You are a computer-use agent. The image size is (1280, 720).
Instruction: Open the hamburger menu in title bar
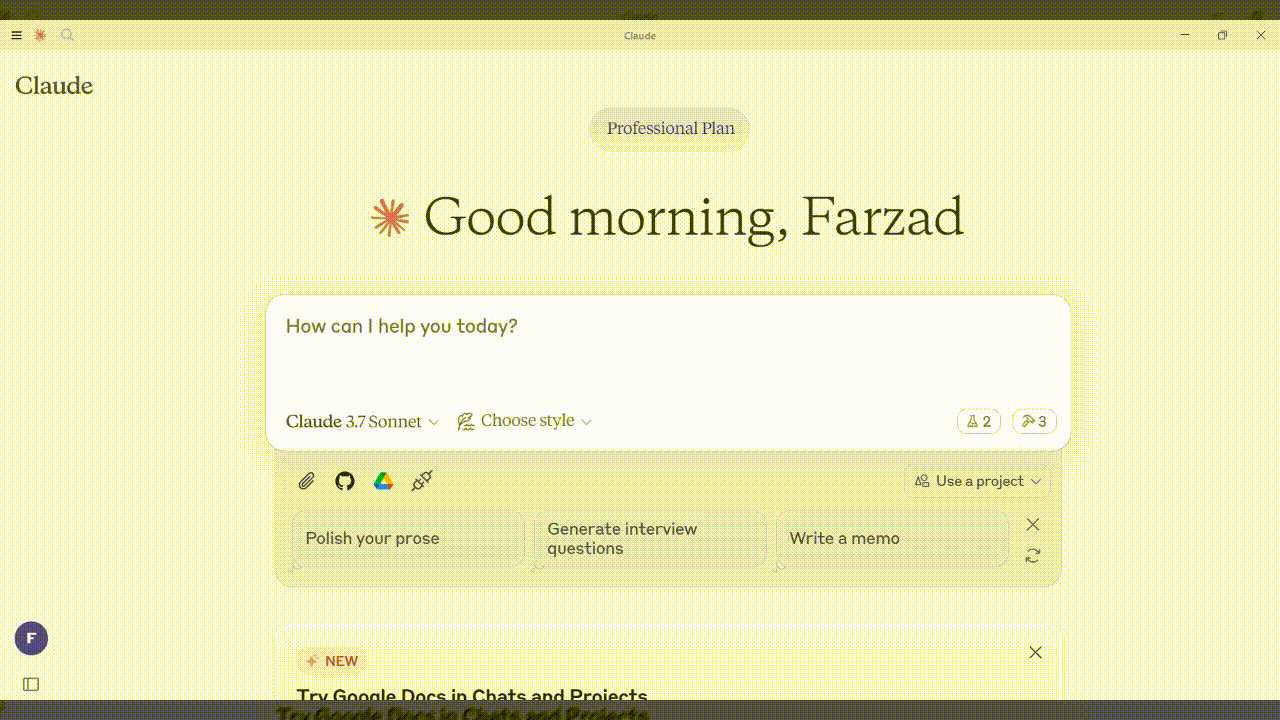pos(16,35)
